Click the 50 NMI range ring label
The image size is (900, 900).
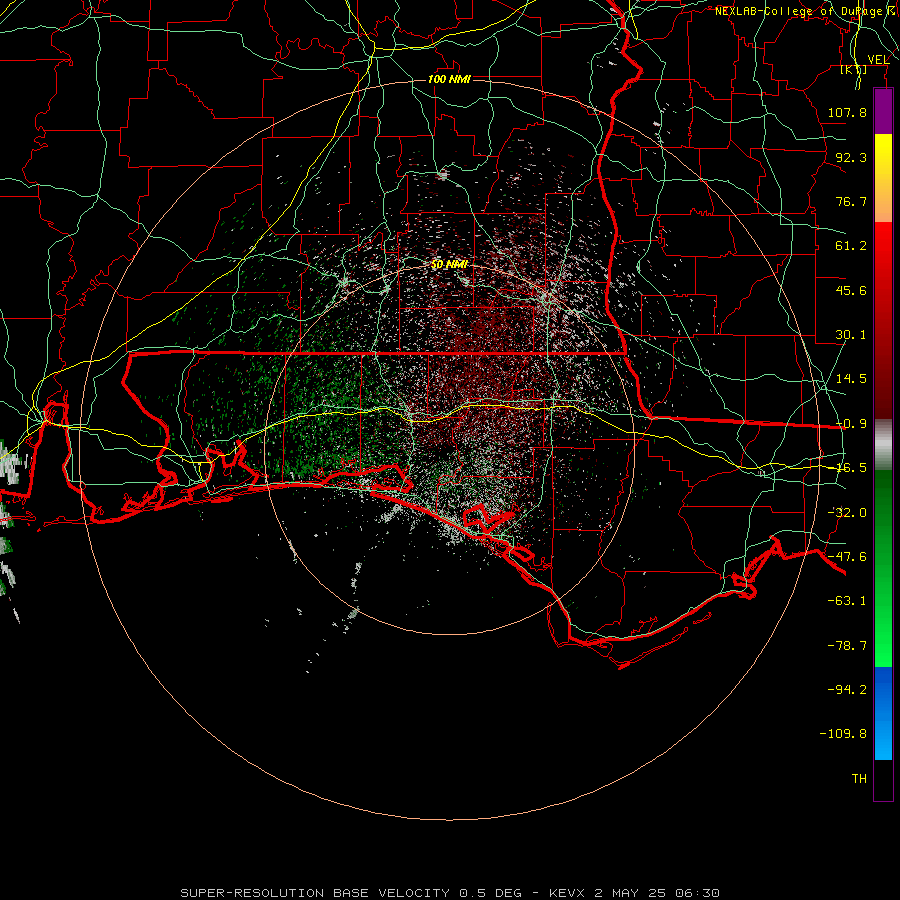click(x=449, y=264)
